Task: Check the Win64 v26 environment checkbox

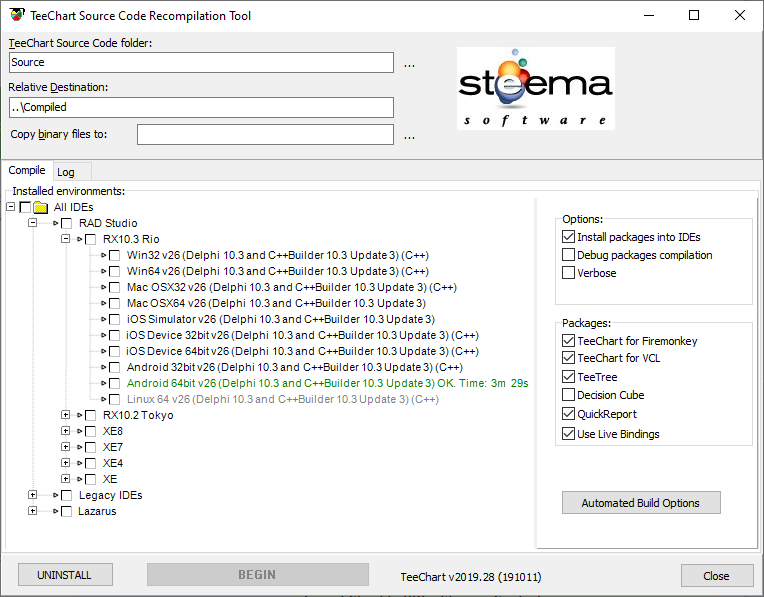Action: (115, 271)
